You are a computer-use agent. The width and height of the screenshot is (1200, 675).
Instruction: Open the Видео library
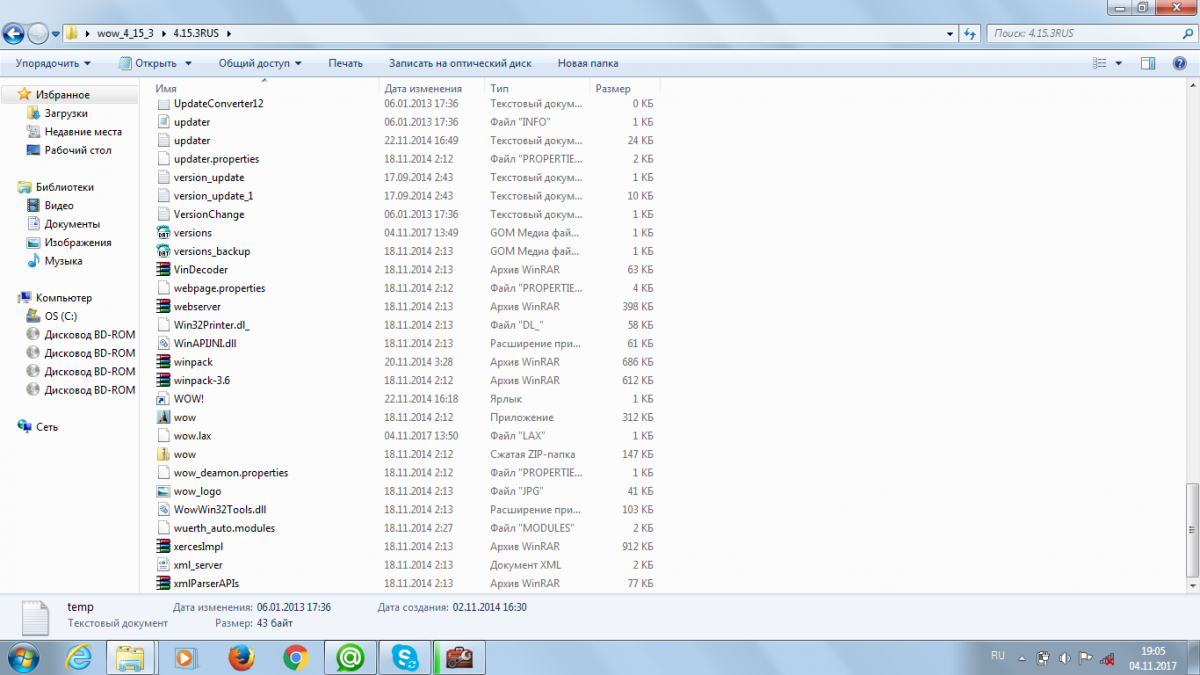pyautogui.click(x=59, y=205)
